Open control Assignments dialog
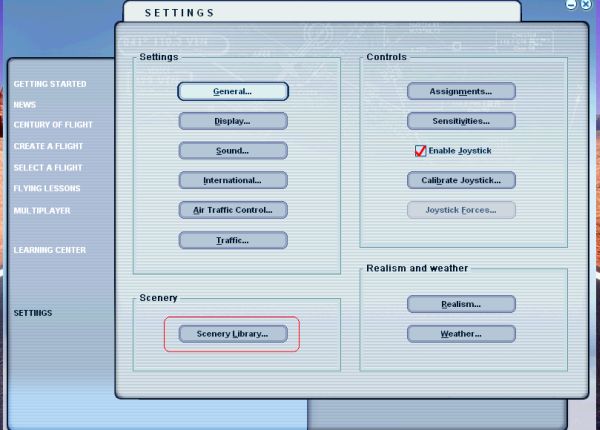The height and width of the screenshot is (430, 600). [461, 91]
